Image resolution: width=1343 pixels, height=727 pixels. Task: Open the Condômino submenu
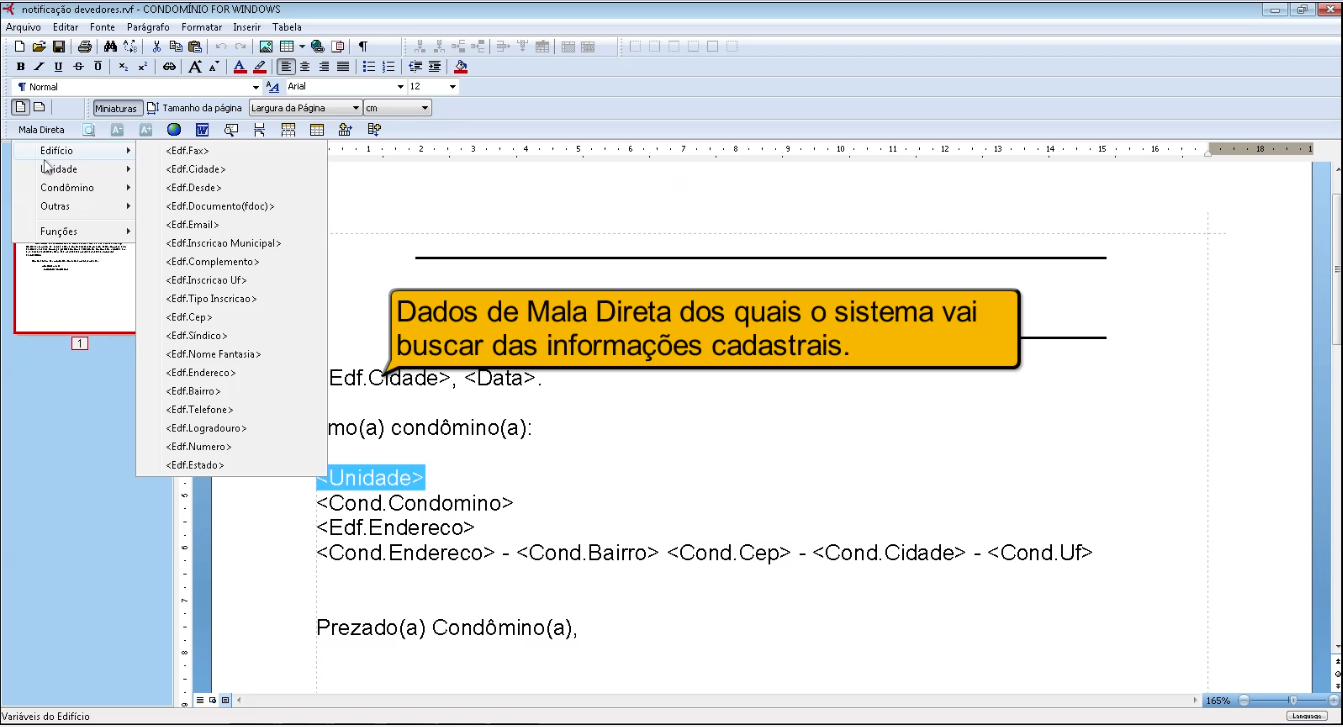pos(67,188)
